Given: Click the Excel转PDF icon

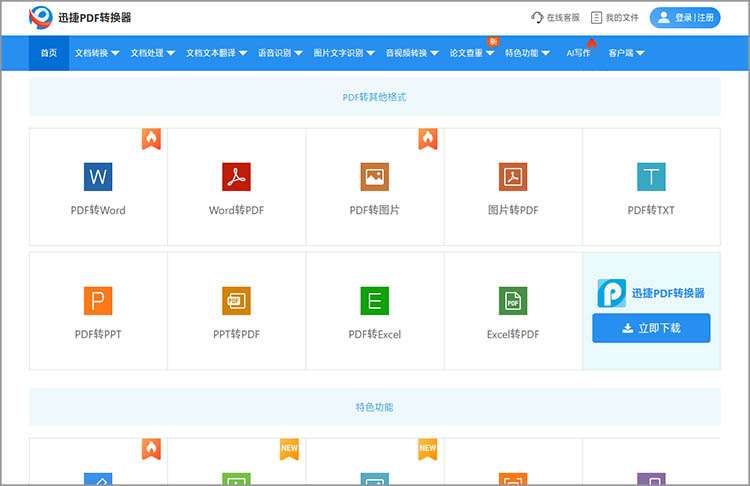Looking at the screenshot, I should coord(513,301).
